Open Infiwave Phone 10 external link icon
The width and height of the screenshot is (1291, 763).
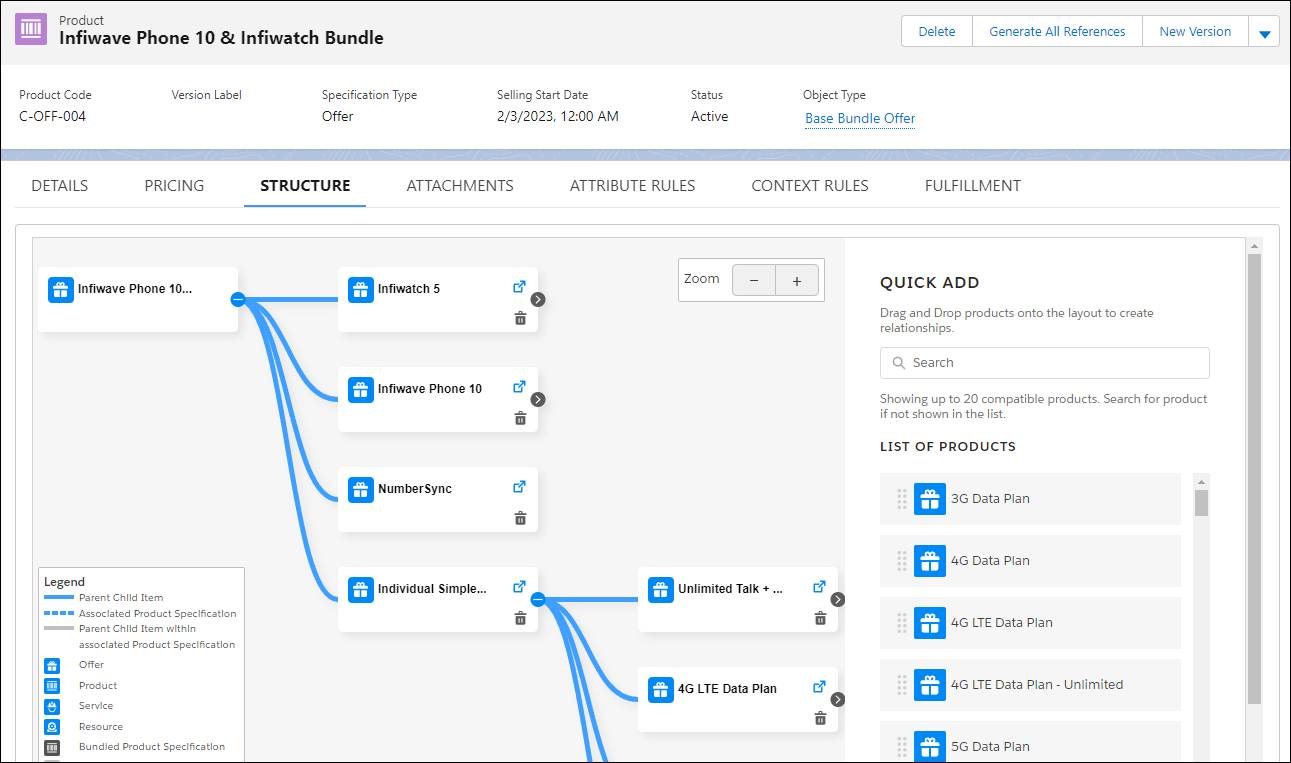coord(519,387)
